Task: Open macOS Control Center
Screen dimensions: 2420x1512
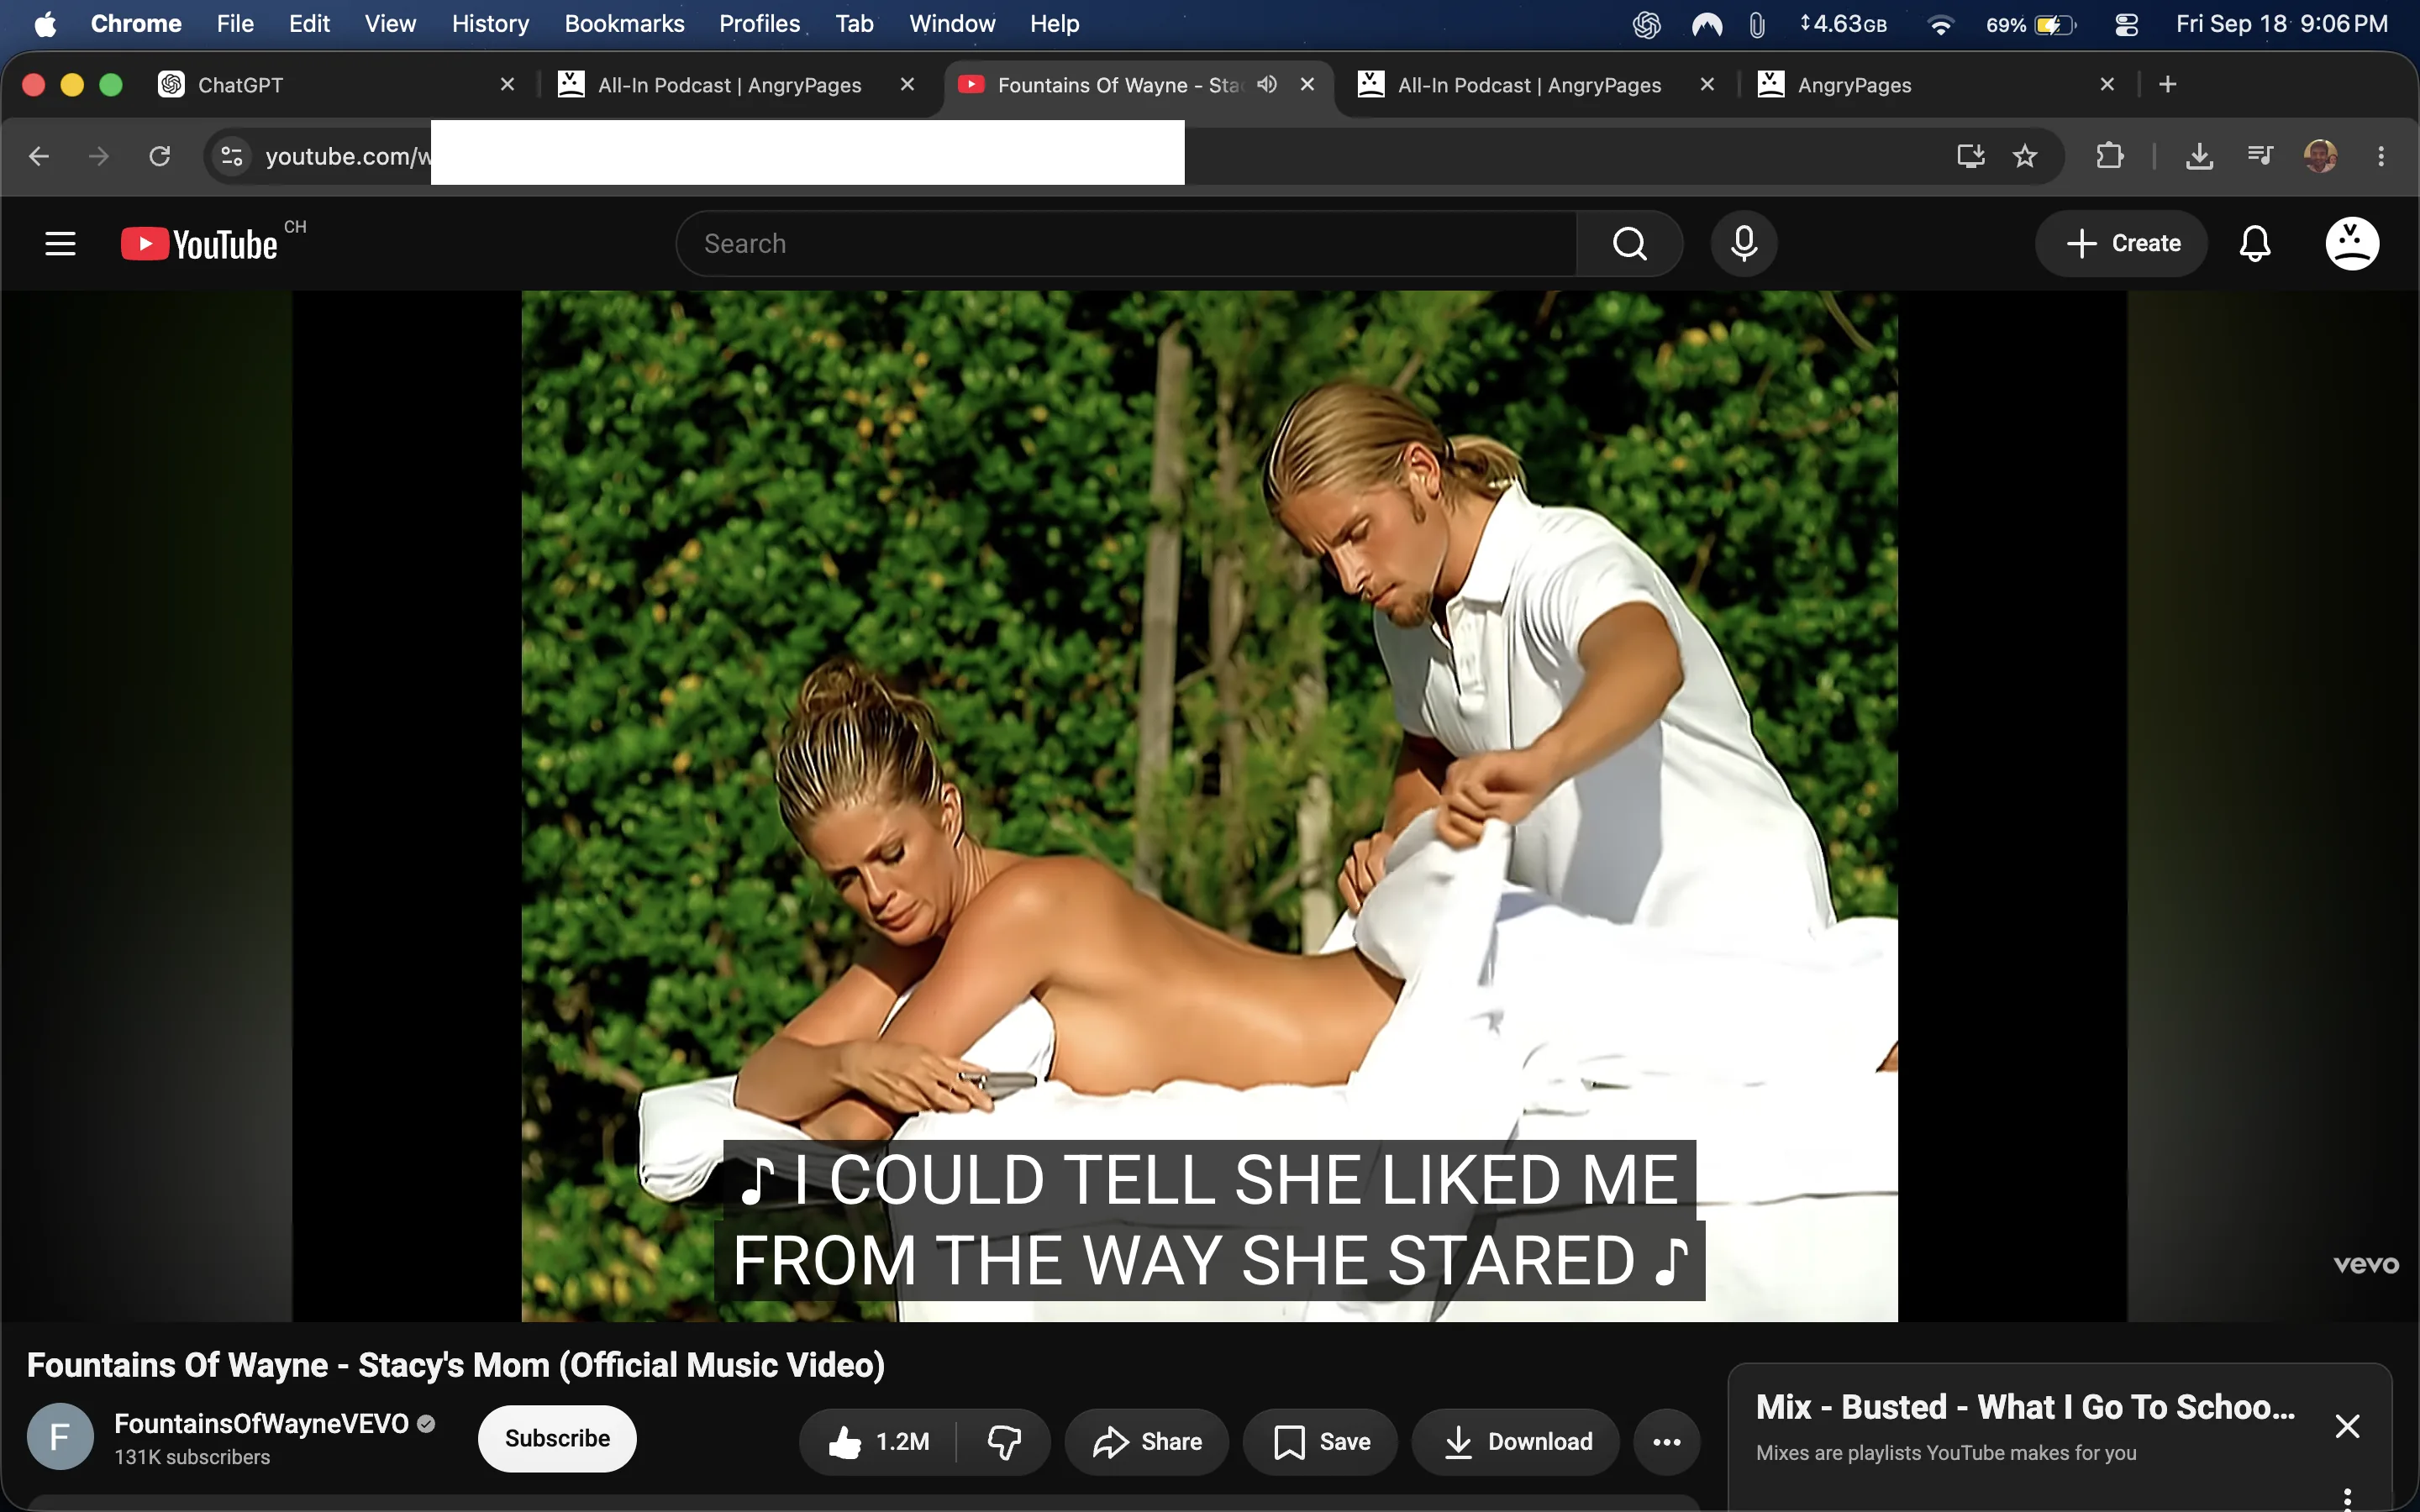Action: coord(2127,24)
